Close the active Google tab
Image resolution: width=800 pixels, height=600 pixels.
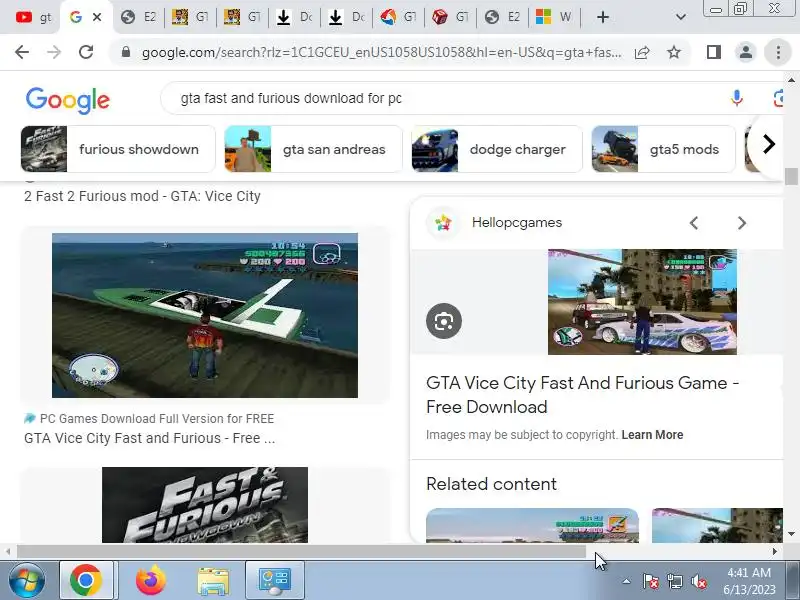tap(97, 17)
